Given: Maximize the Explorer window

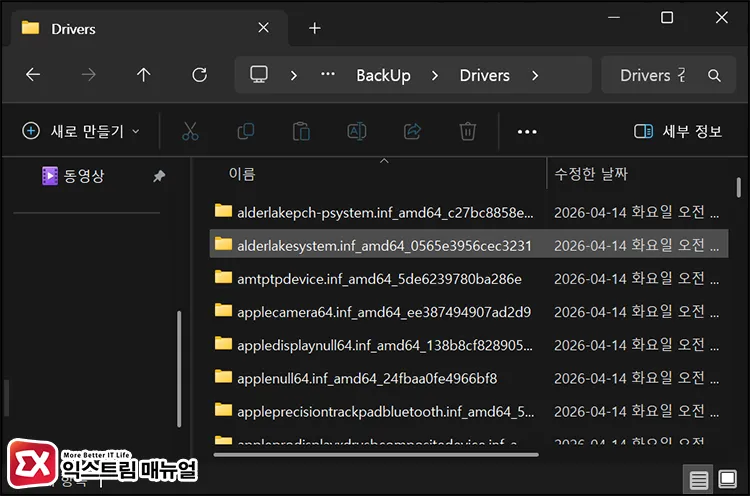Looking at the screenshot, I should [667, 18].
